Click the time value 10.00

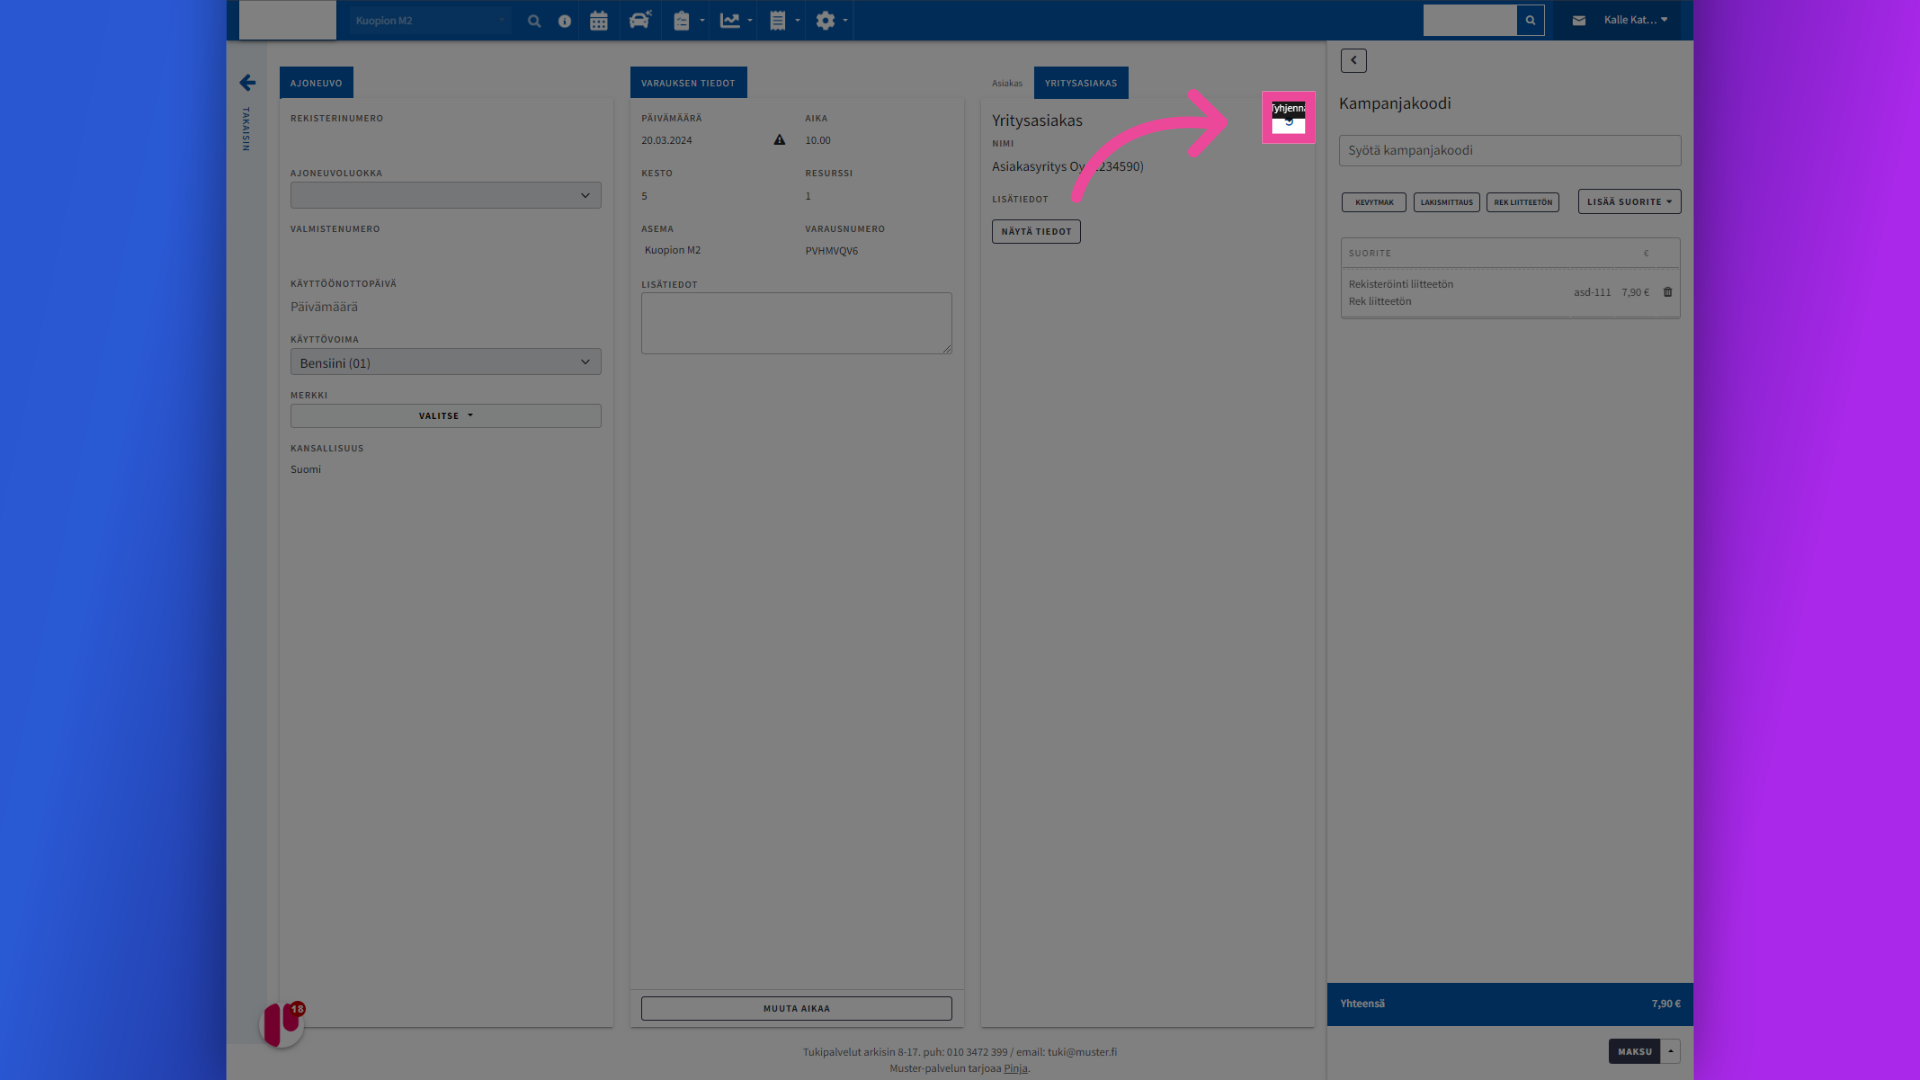click(818, 140)
